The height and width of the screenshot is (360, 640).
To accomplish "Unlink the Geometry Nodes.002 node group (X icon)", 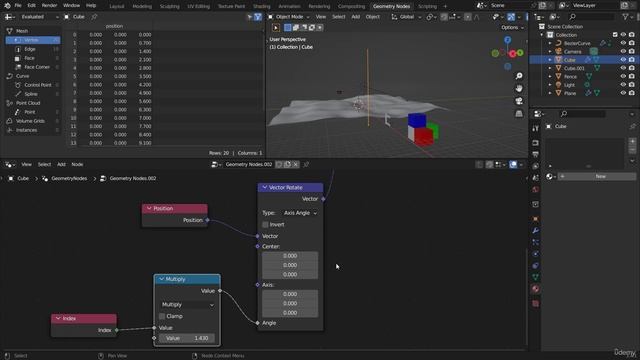I will pos(296,164).
